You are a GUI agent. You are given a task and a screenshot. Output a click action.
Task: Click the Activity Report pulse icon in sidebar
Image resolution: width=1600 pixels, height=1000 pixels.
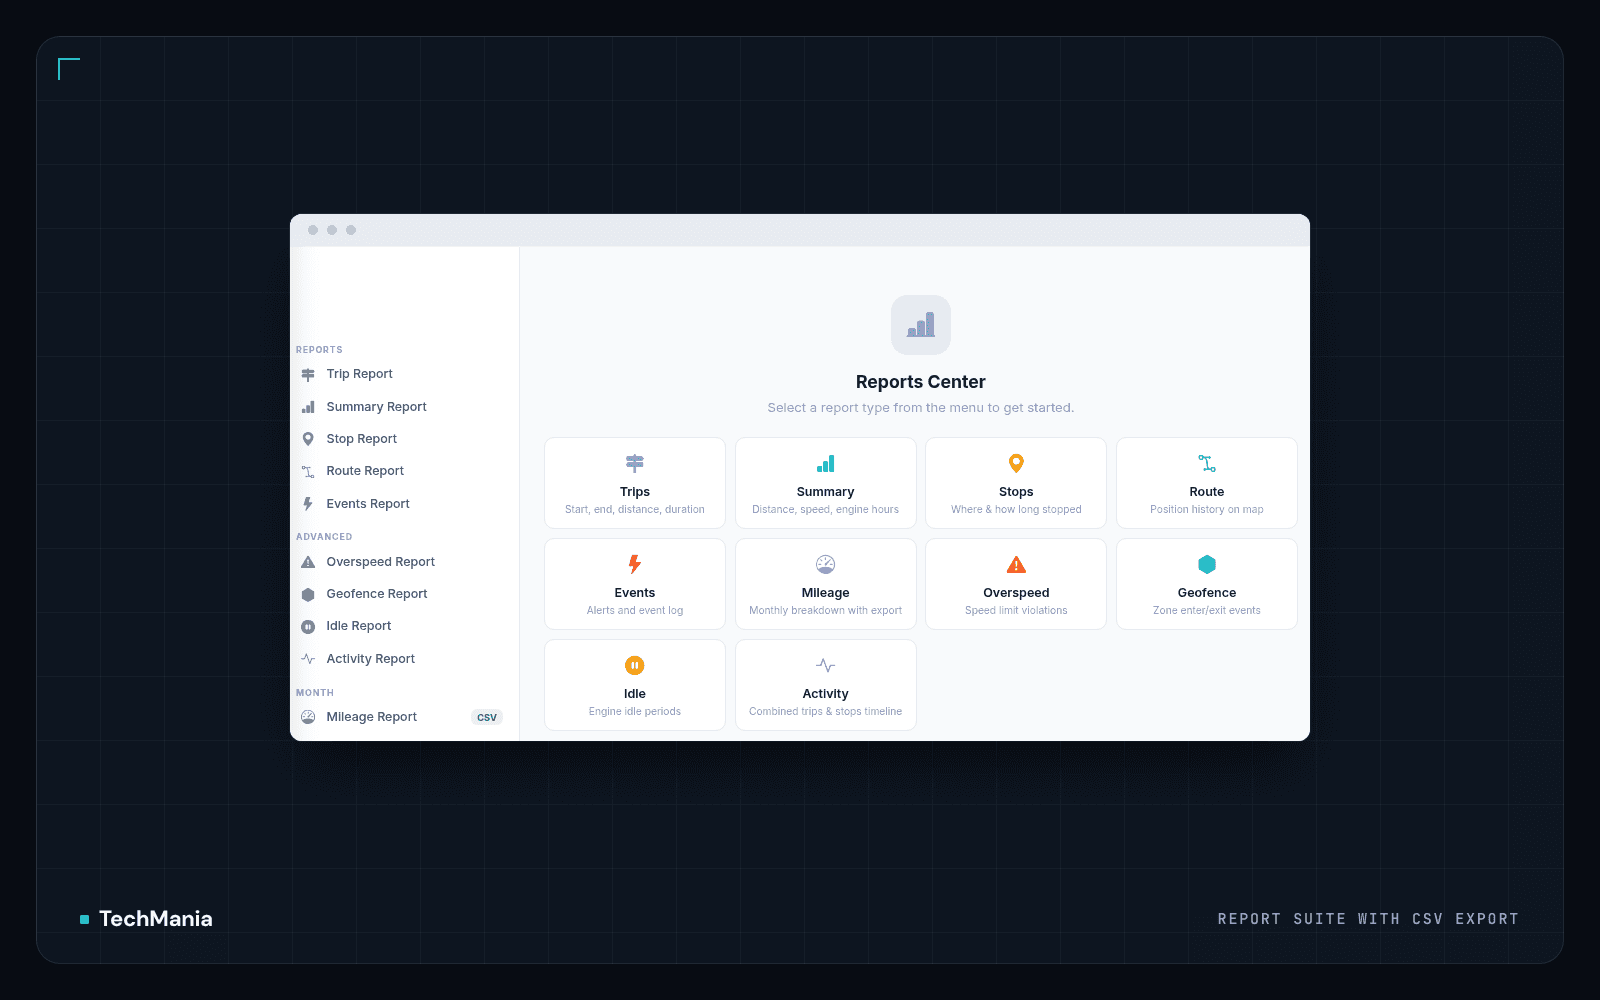coord(308,659)
